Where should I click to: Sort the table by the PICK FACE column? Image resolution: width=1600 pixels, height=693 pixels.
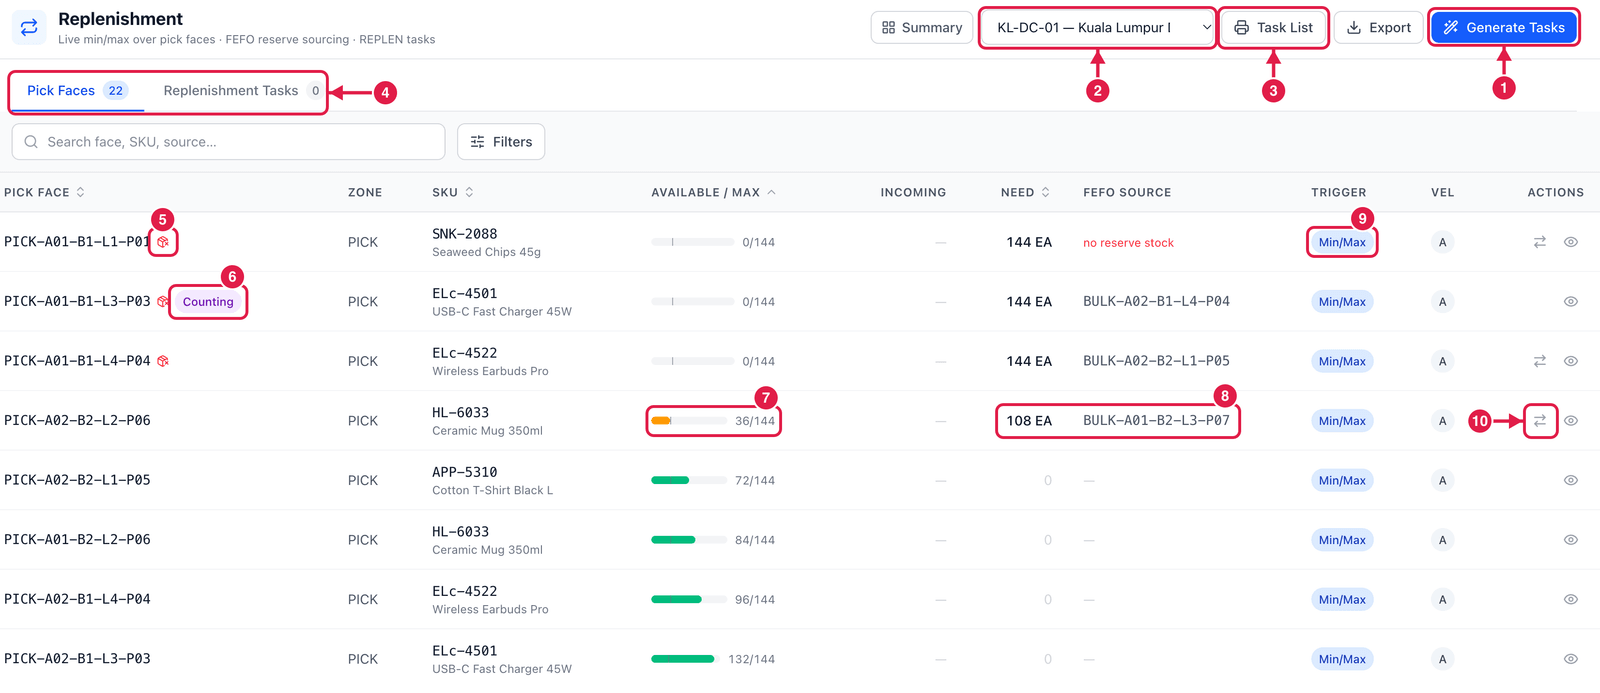44,192
